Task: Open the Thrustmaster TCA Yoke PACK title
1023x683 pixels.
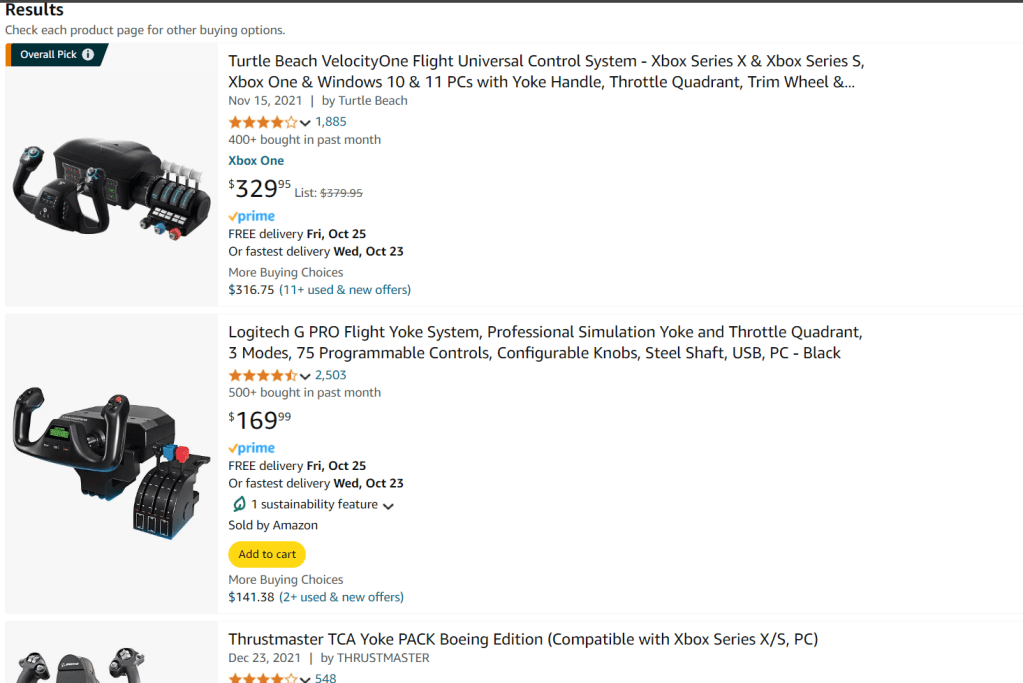Action: [523, 638]
